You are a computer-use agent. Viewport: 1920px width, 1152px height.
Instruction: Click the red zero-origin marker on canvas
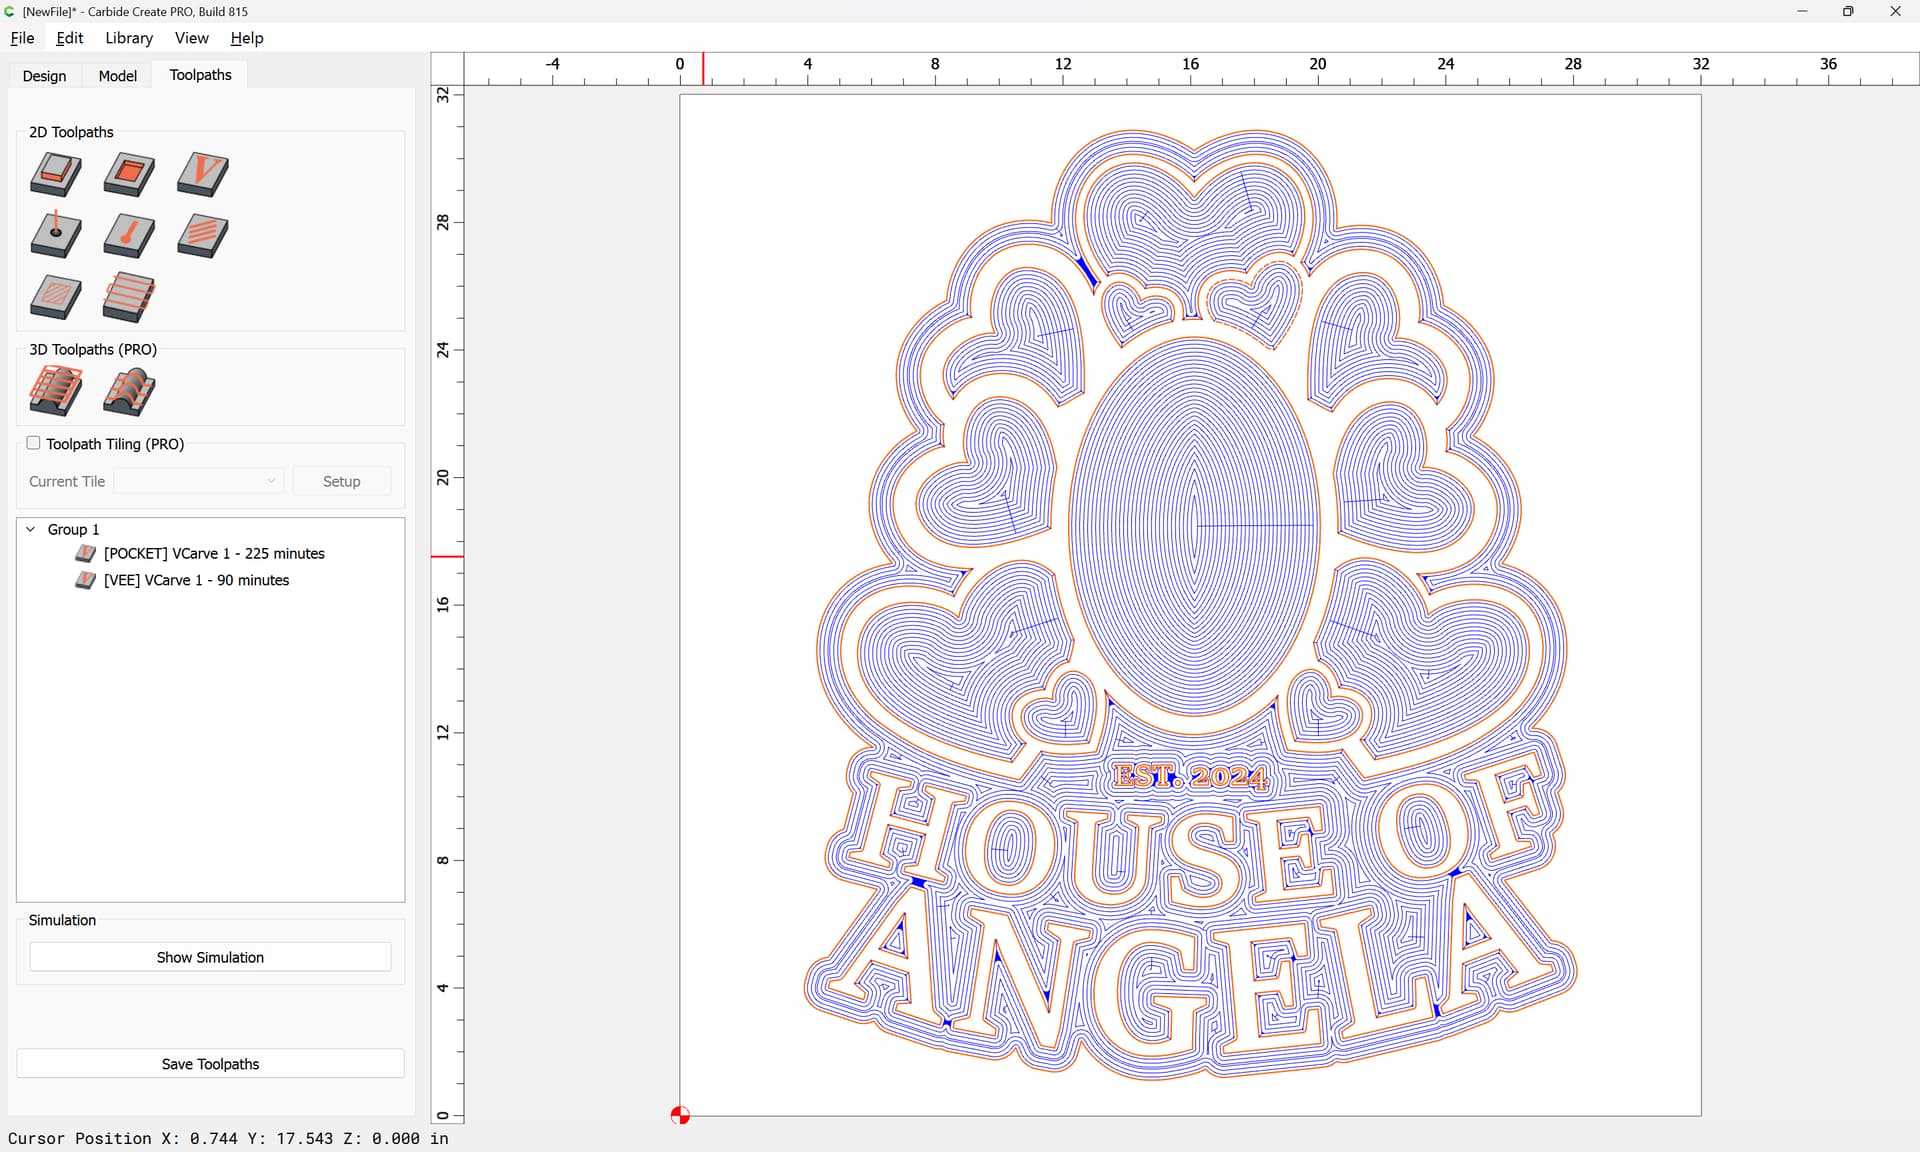[x=680, y=1115]
